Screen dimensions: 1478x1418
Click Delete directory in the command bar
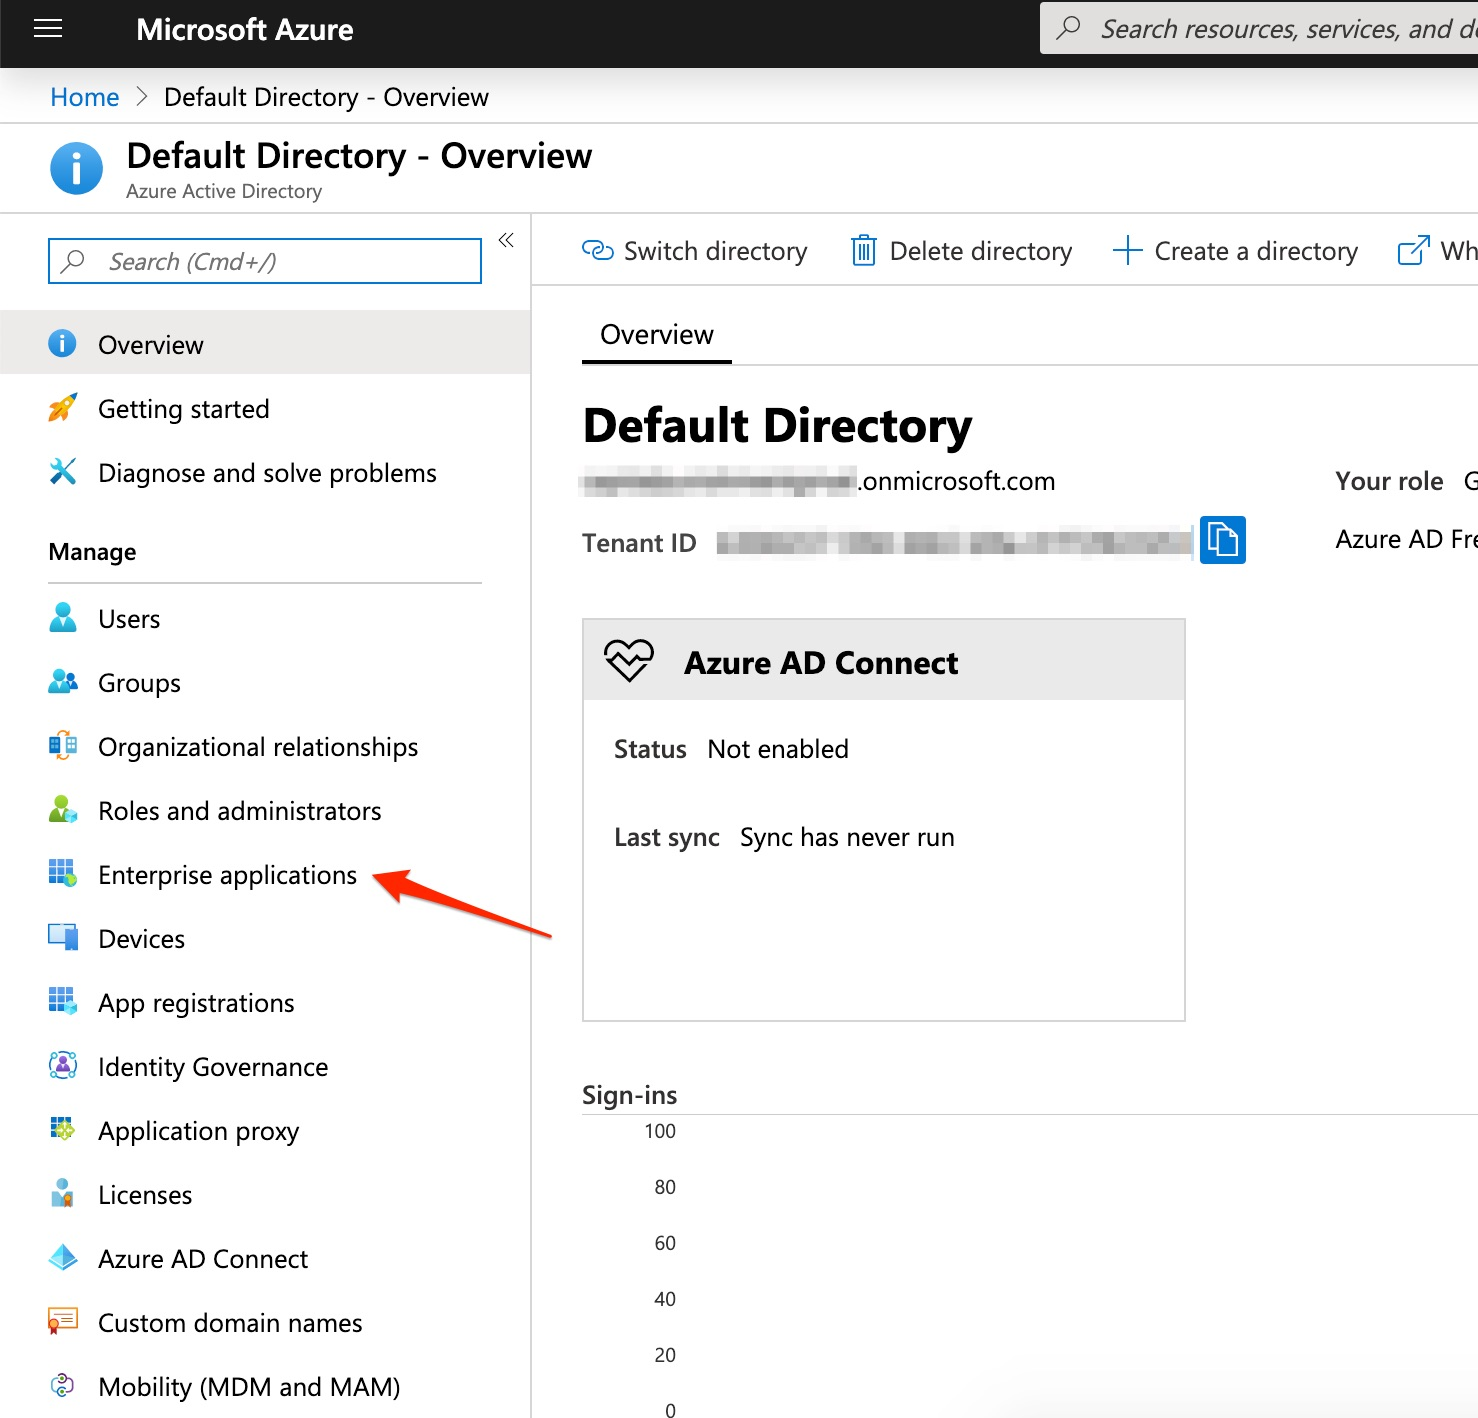(x=962, y=250)
